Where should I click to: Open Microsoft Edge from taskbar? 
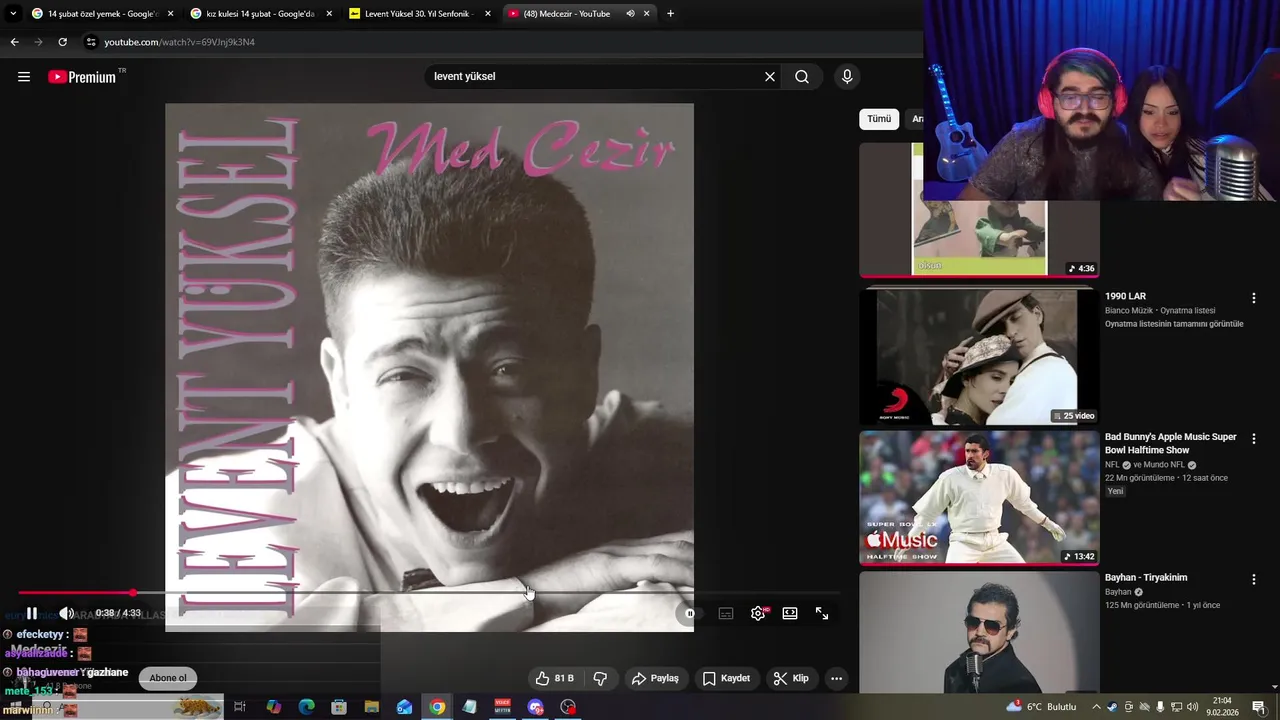coord(306,707)
